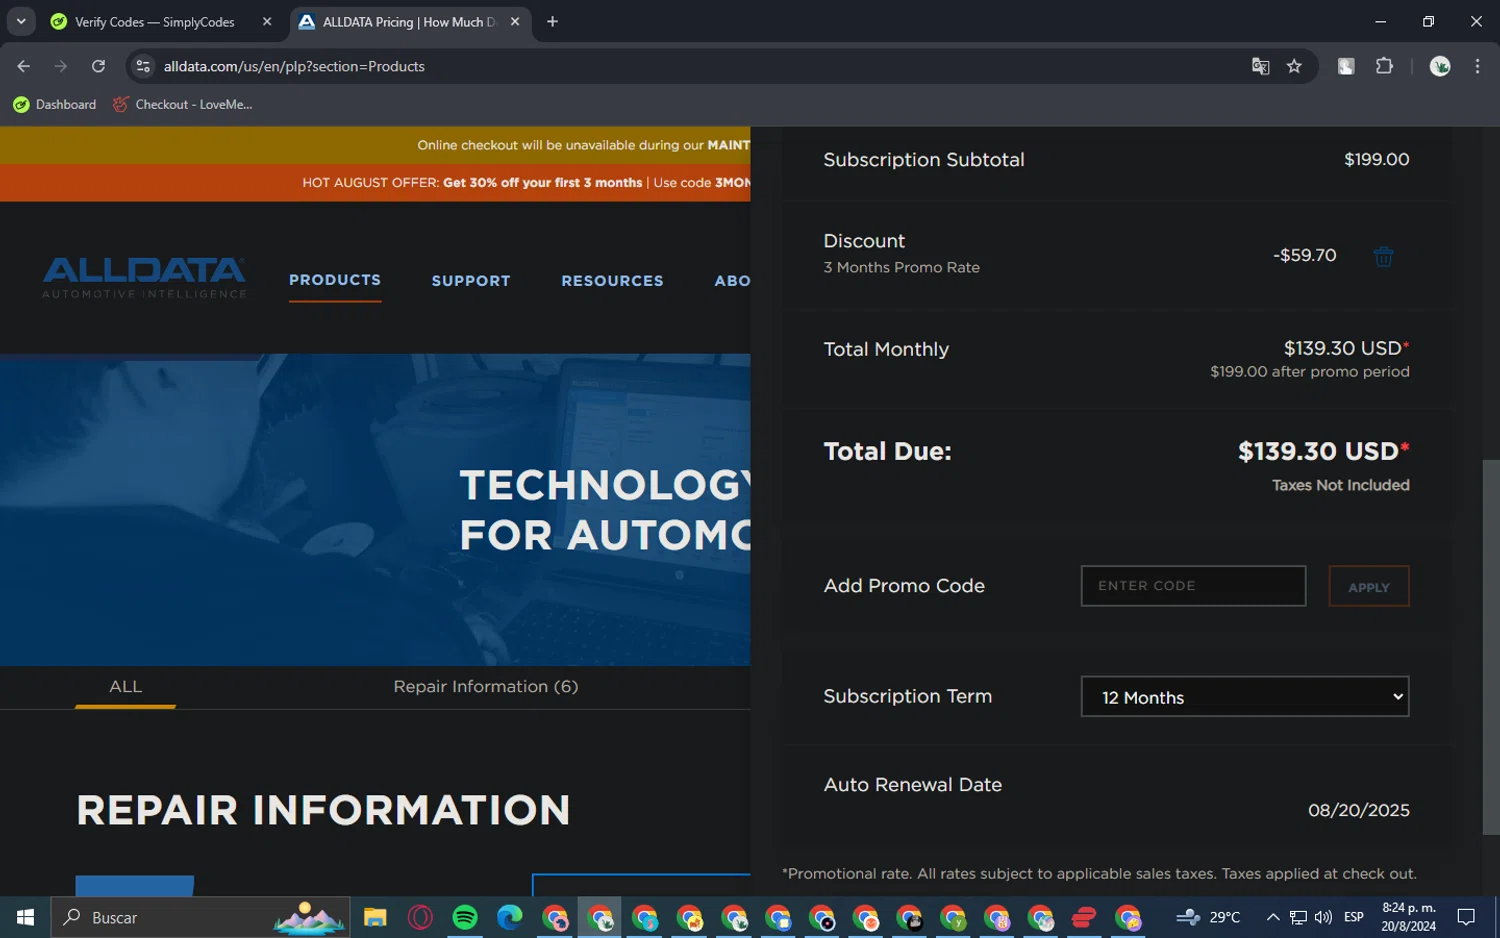The width and height of the screenshot is (1500, 938).
Task: Select the Repair Information (6) tab
Action: tap(486, 687)
